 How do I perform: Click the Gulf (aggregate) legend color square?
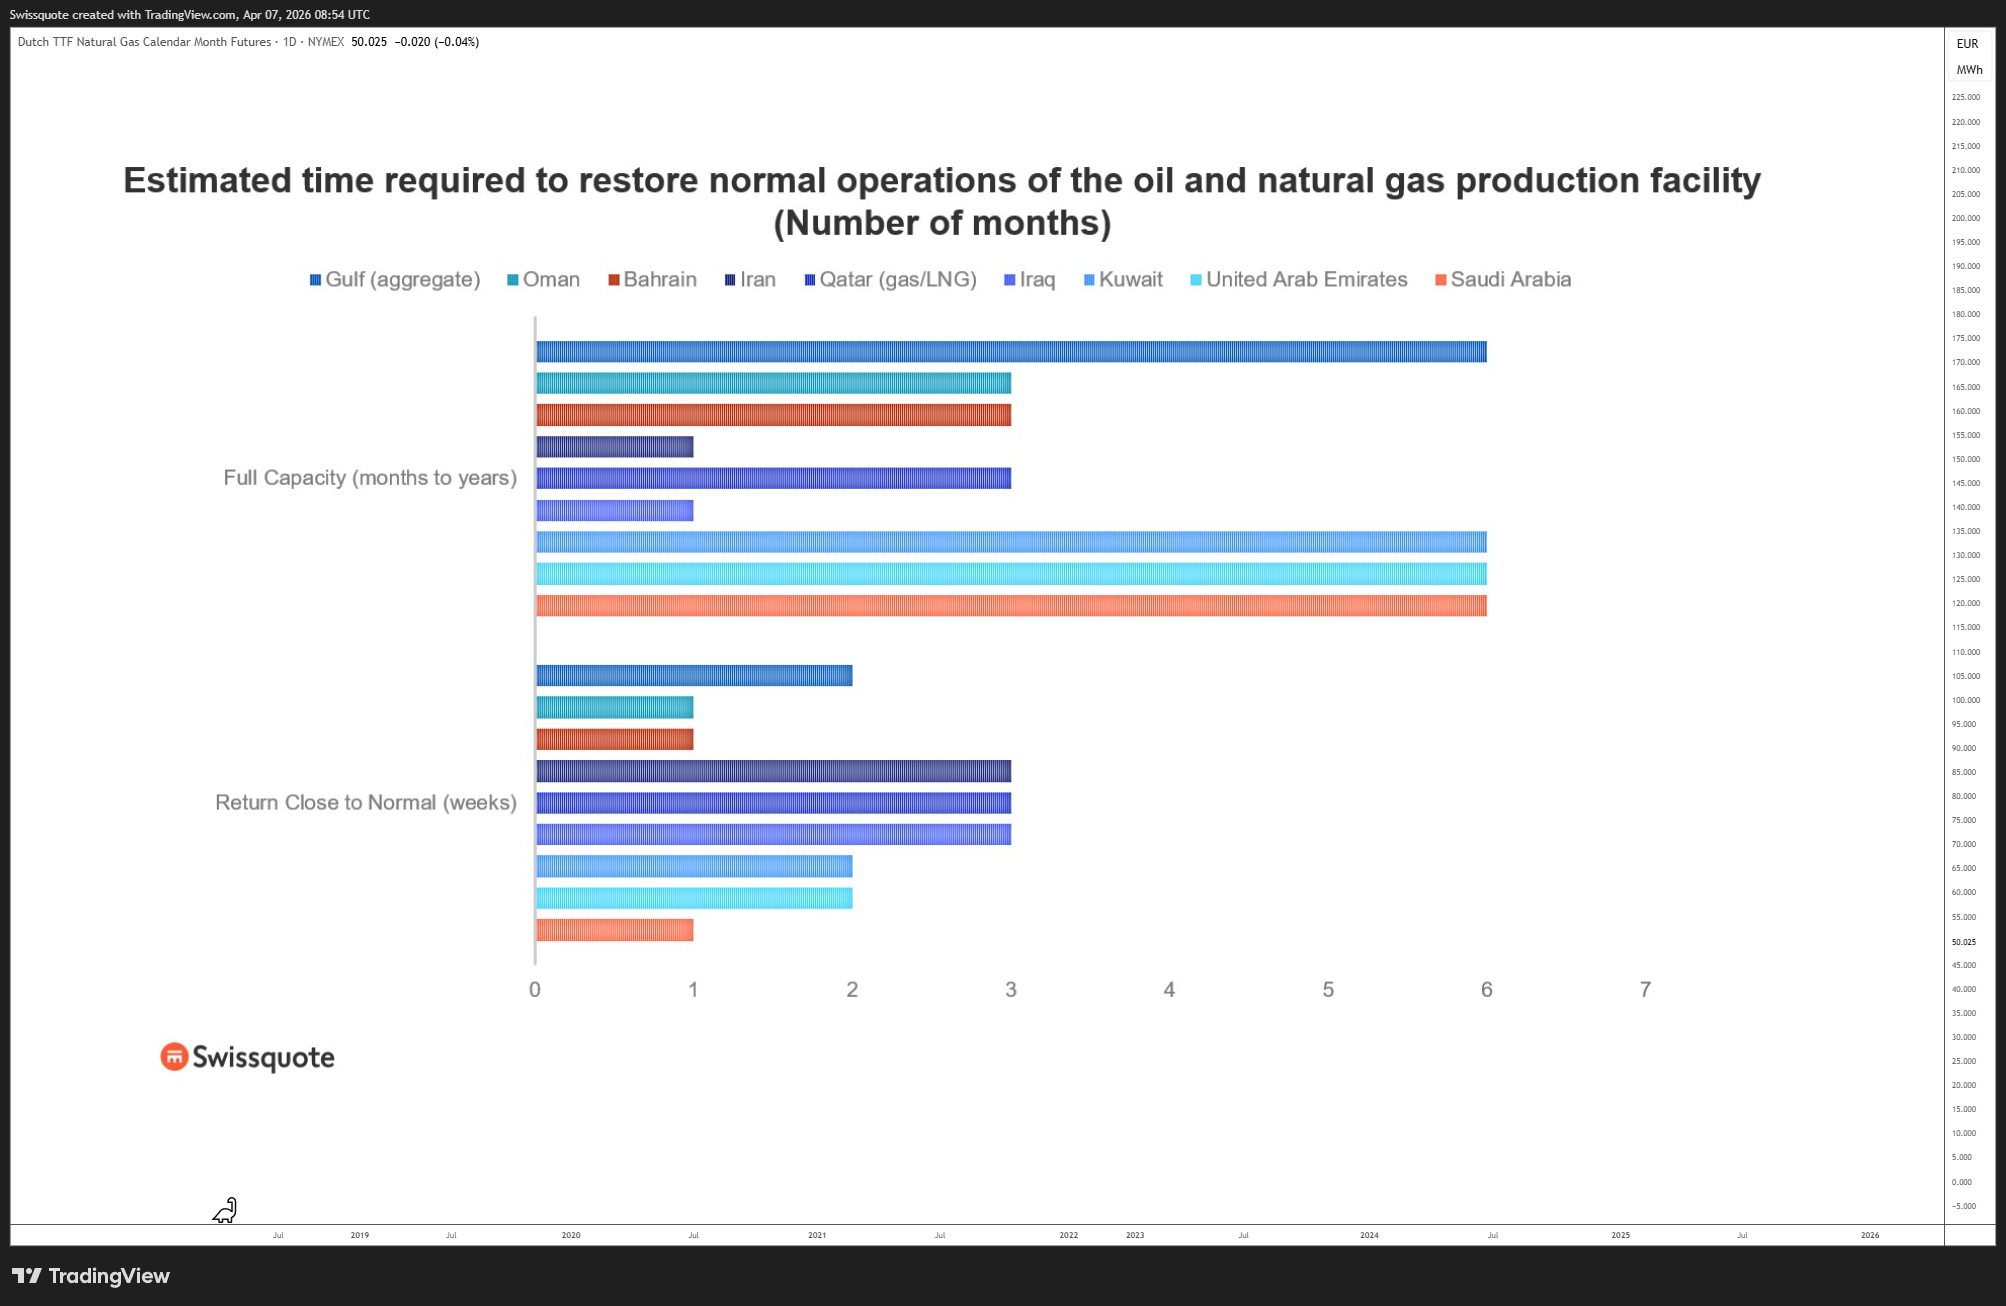point(315,280)
